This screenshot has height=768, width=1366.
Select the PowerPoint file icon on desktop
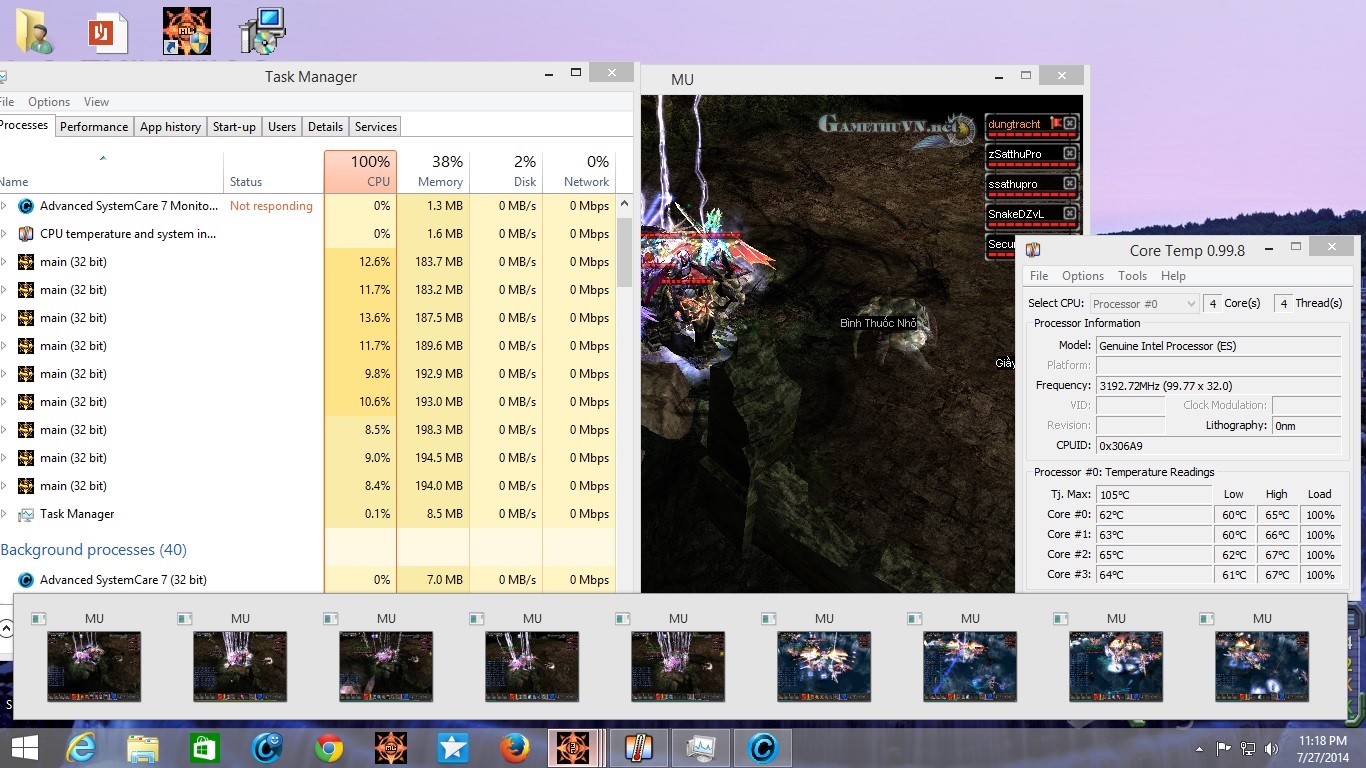click(x=107, y=33)
